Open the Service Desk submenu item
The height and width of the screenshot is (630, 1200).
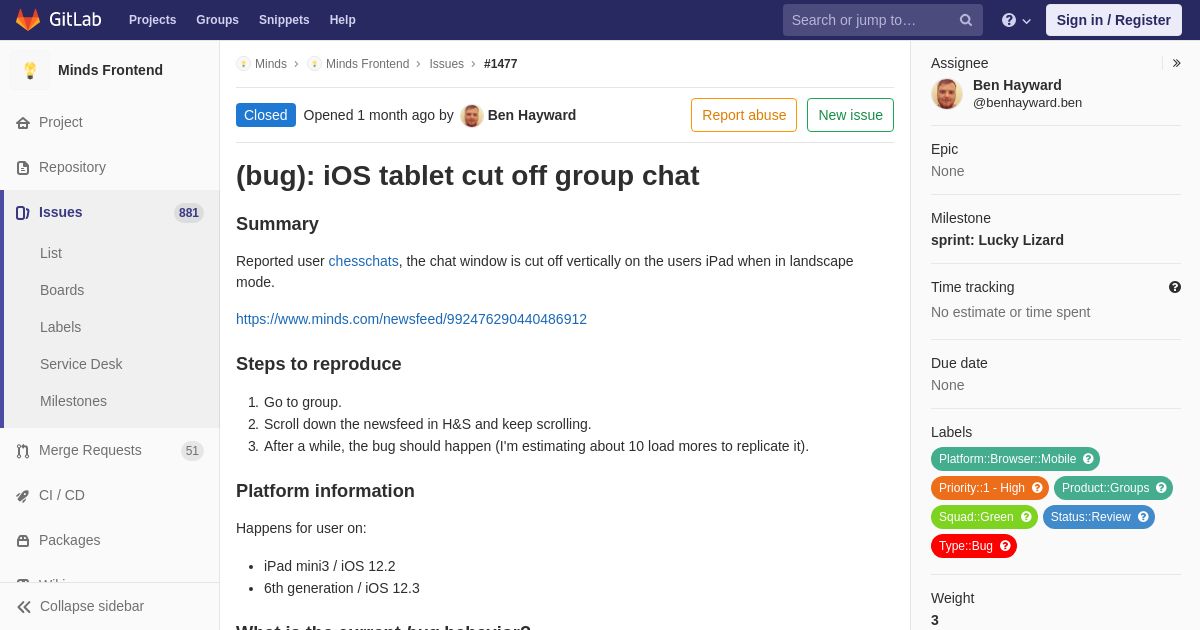click(x=81, y=364)
